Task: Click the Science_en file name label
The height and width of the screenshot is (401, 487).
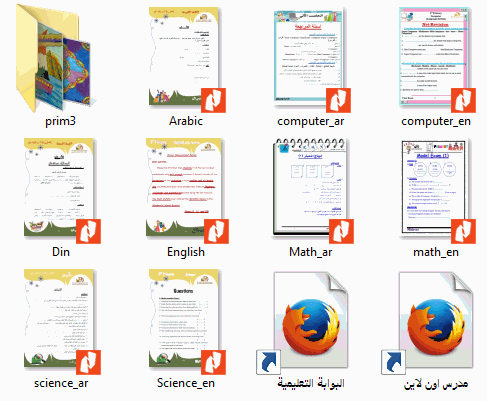Action: click(x=186, y=383)
